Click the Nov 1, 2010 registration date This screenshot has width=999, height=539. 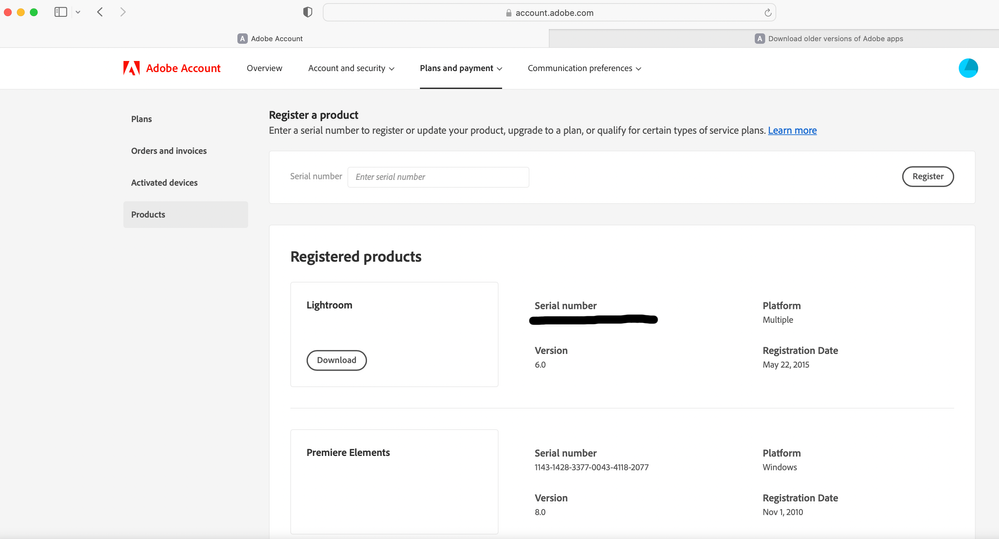[x=782, y=512]
